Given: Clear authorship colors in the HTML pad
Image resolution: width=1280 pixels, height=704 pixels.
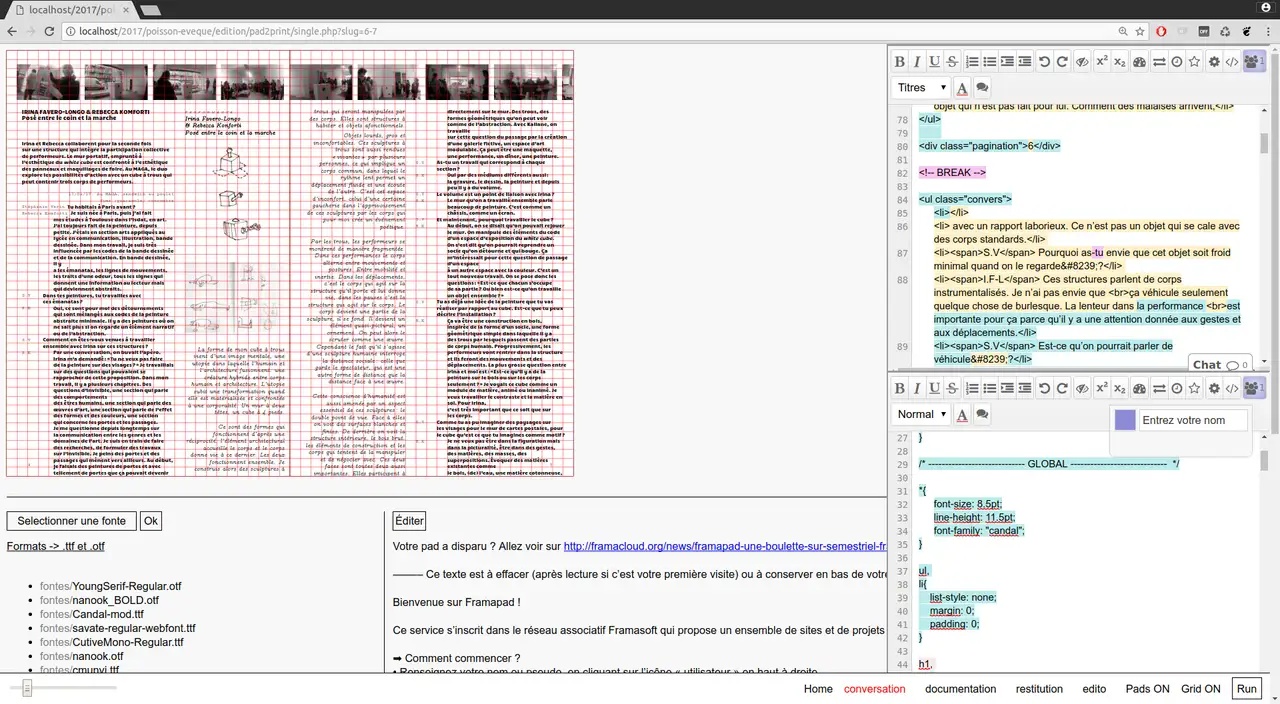Looking at the screenshot, I should [x=1081, y=62].
